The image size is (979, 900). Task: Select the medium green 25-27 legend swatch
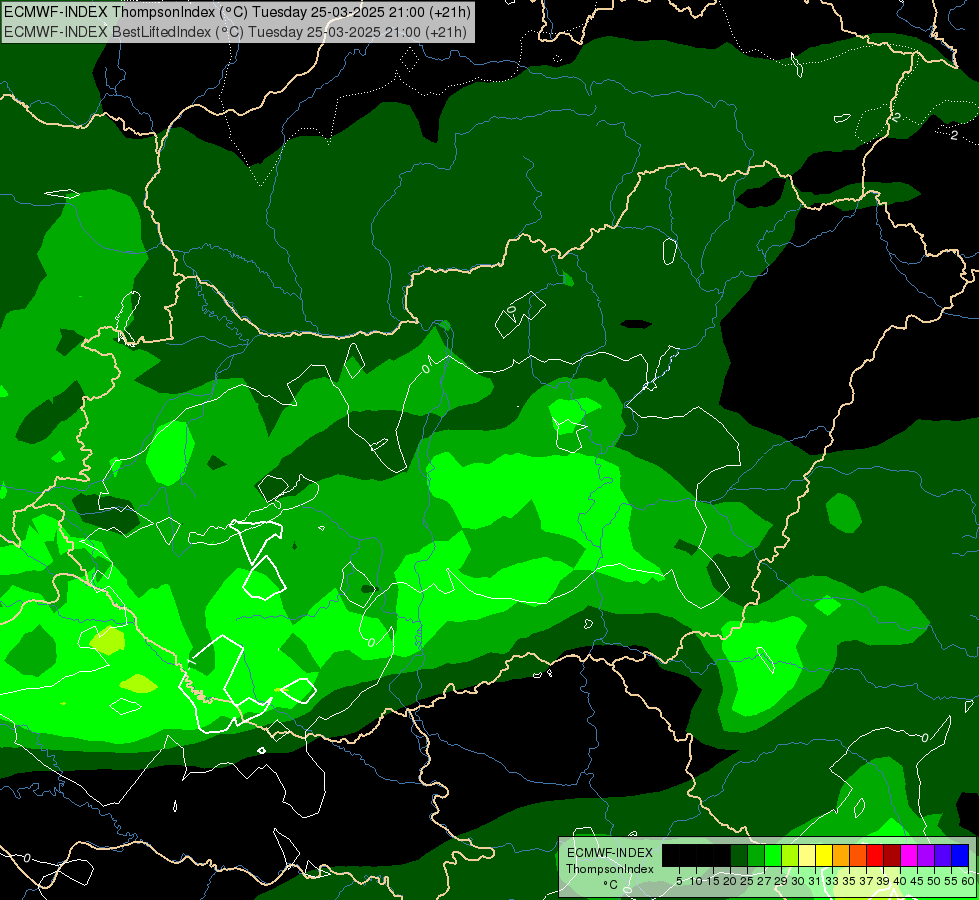[x=756, y=855]
